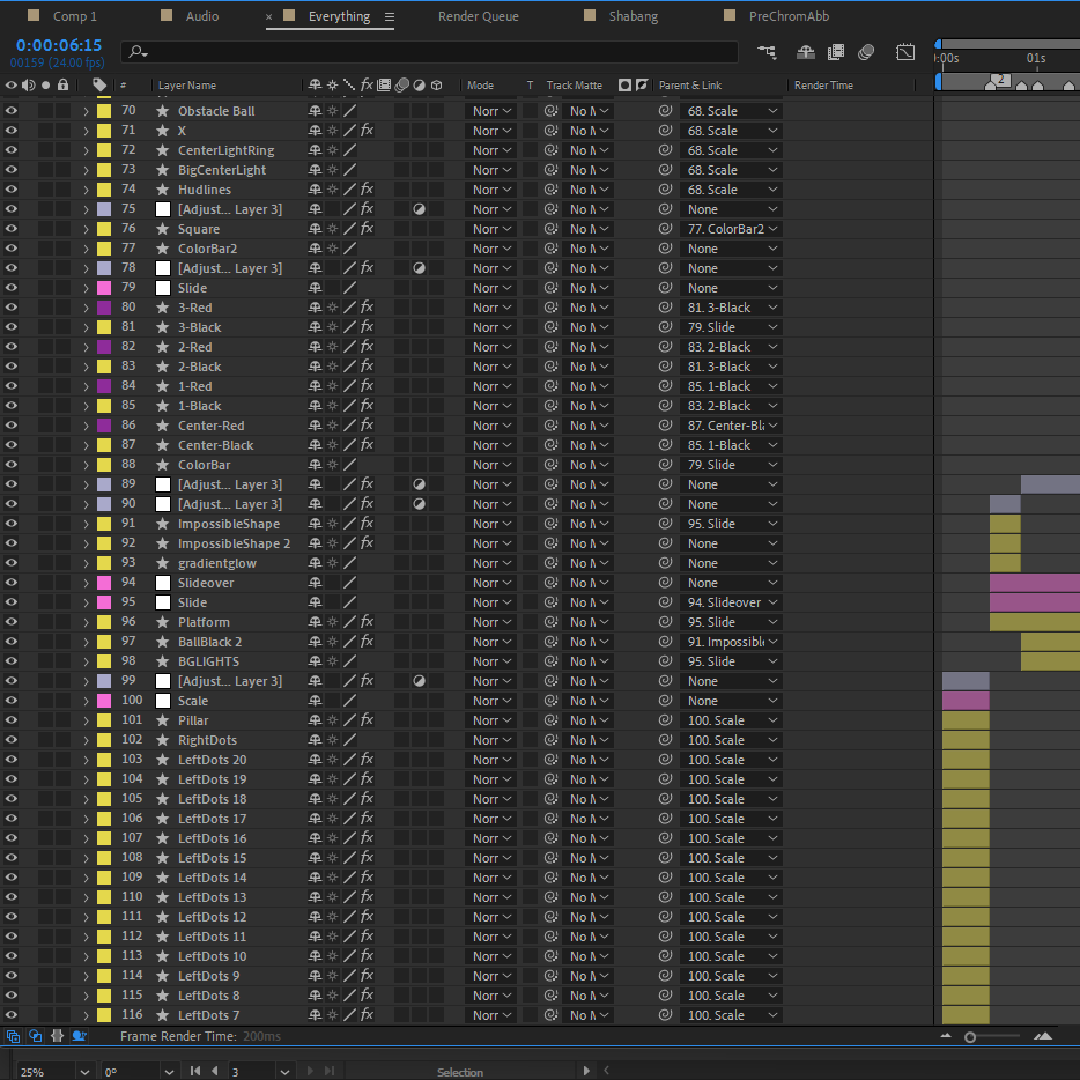Click the timeline marker labeled 2
Viewport: 1080px width, 1080px height.
pyautogui.click(x=1001, y=81)
